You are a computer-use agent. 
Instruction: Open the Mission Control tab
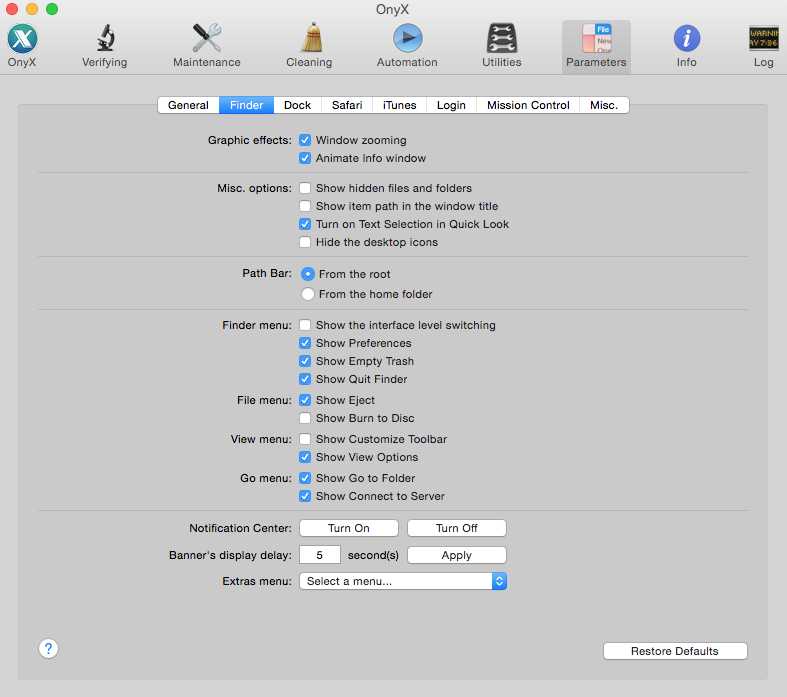coord(528,105)
